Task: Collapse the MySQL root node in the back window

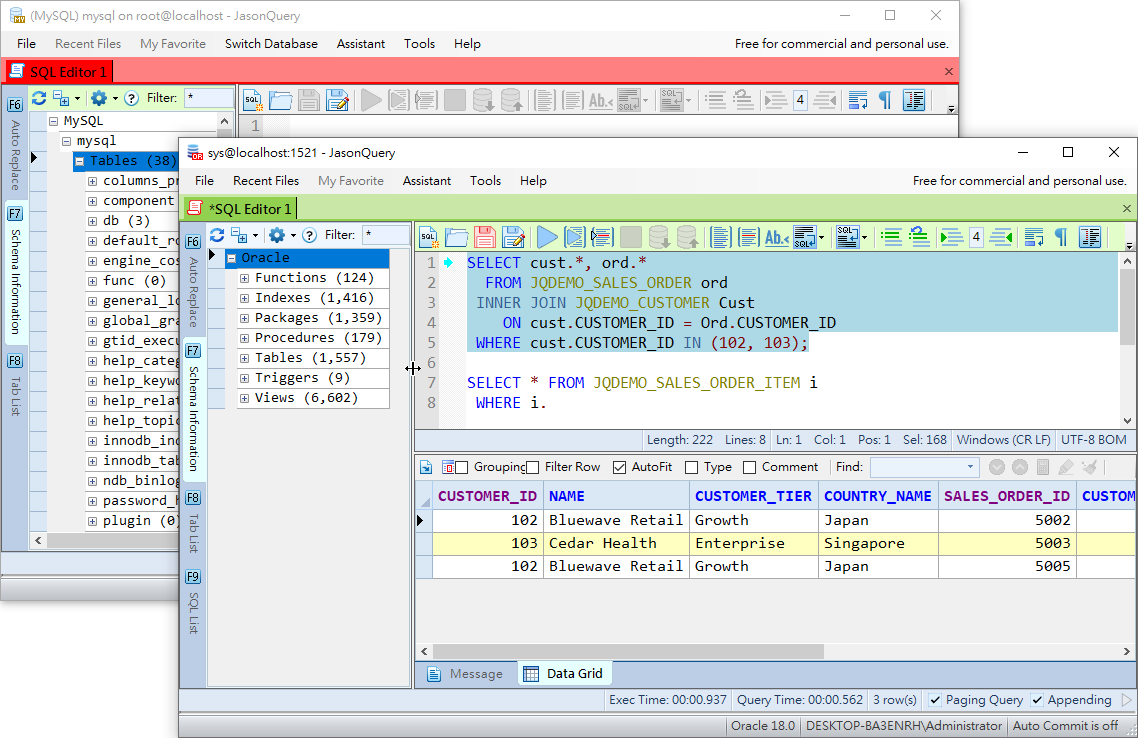Action: tap(53, 121)
